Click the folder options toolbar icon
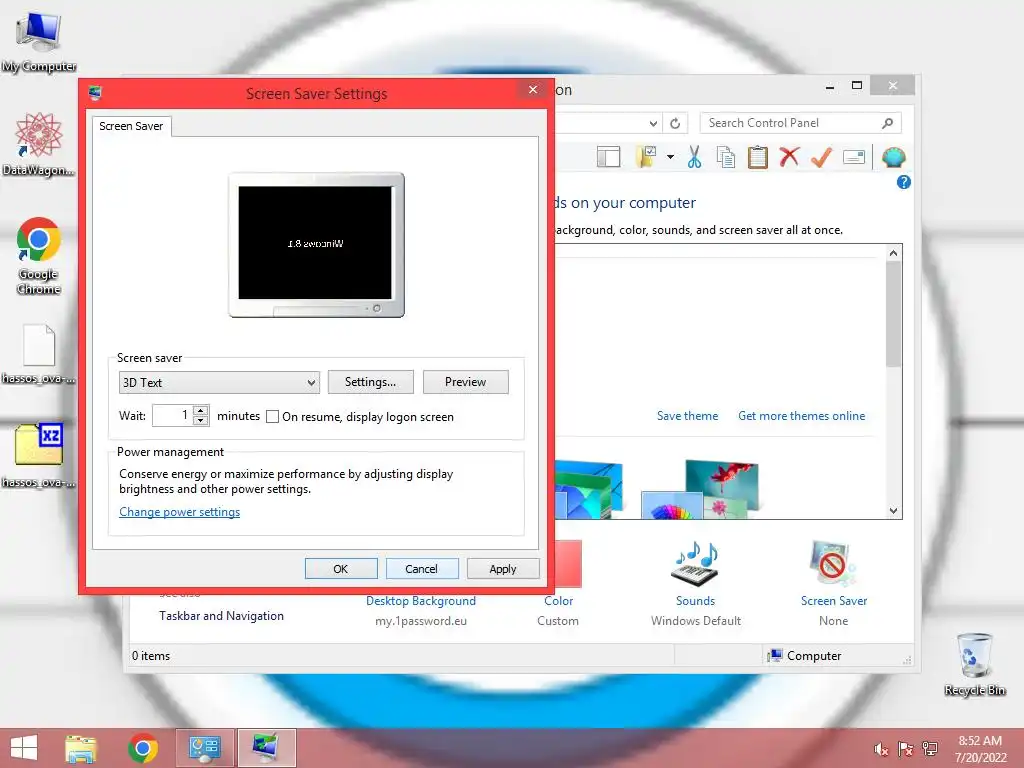The image size is (1024, 768). coord(646,157)
